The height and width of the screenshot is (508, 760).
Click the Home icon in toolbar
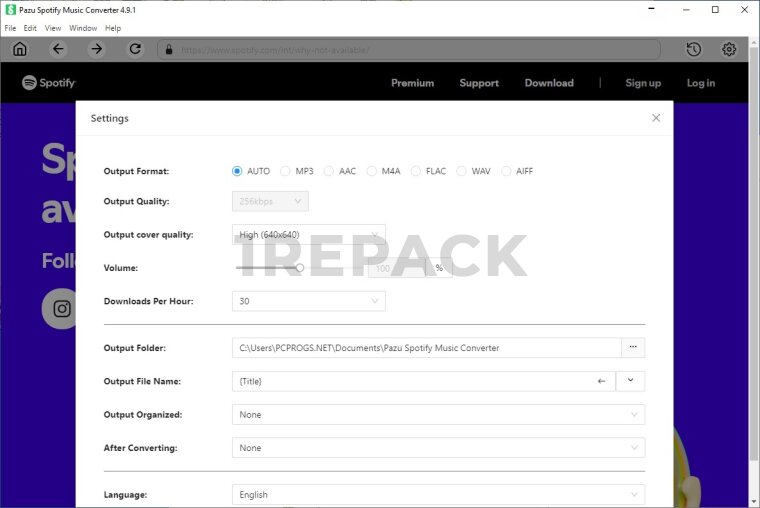point(20,49)
